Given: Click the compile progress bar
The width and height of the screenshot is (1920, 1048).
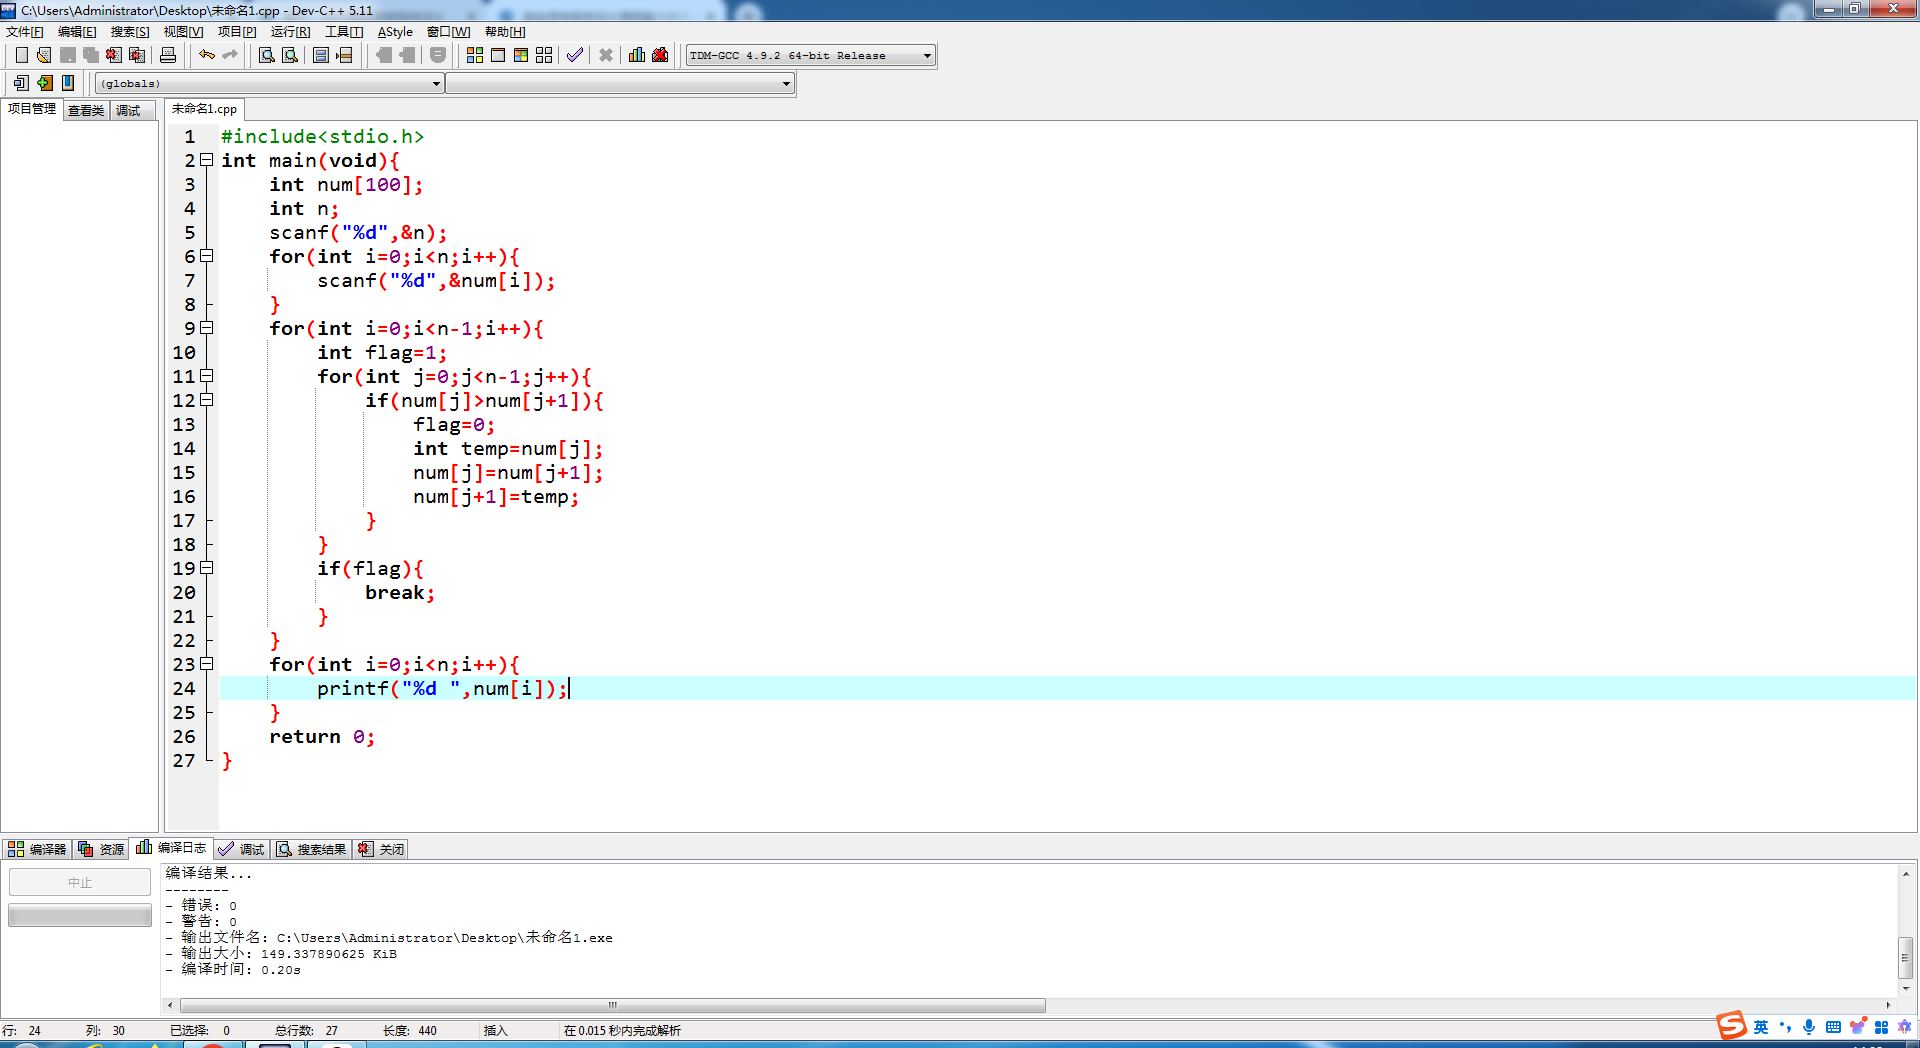Looking at the screenshot, I should (80, 915).
